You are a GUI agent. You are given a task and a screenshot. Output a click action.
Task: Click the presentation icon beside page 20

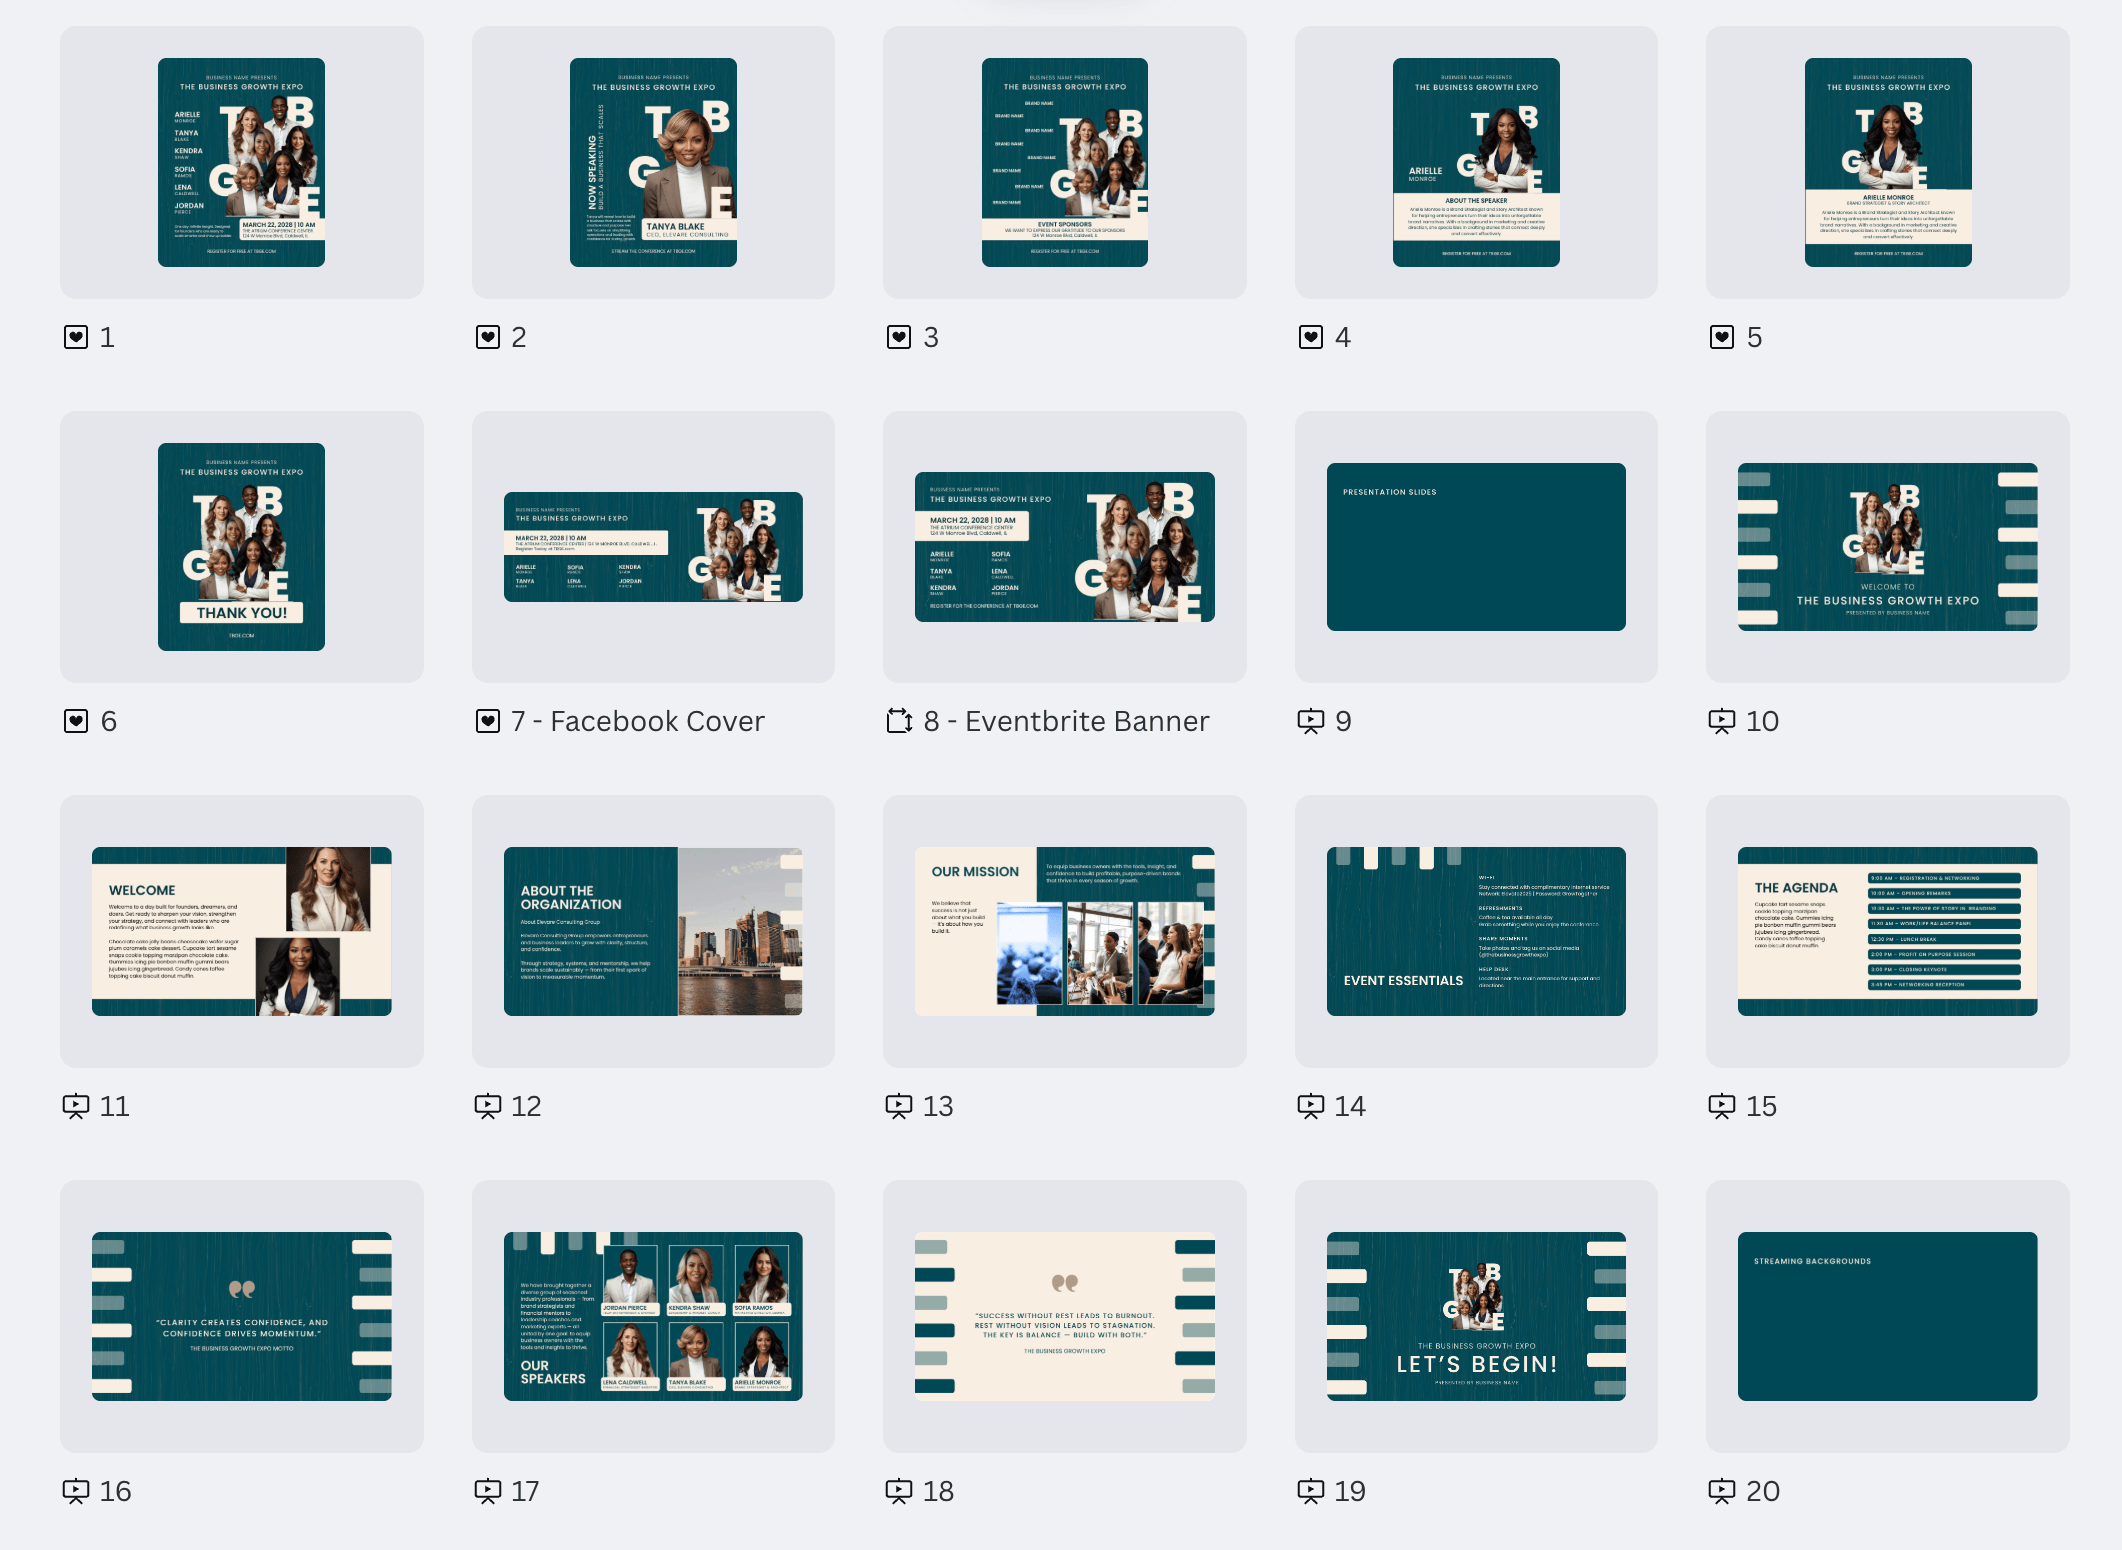[x=1722, y=1491]
